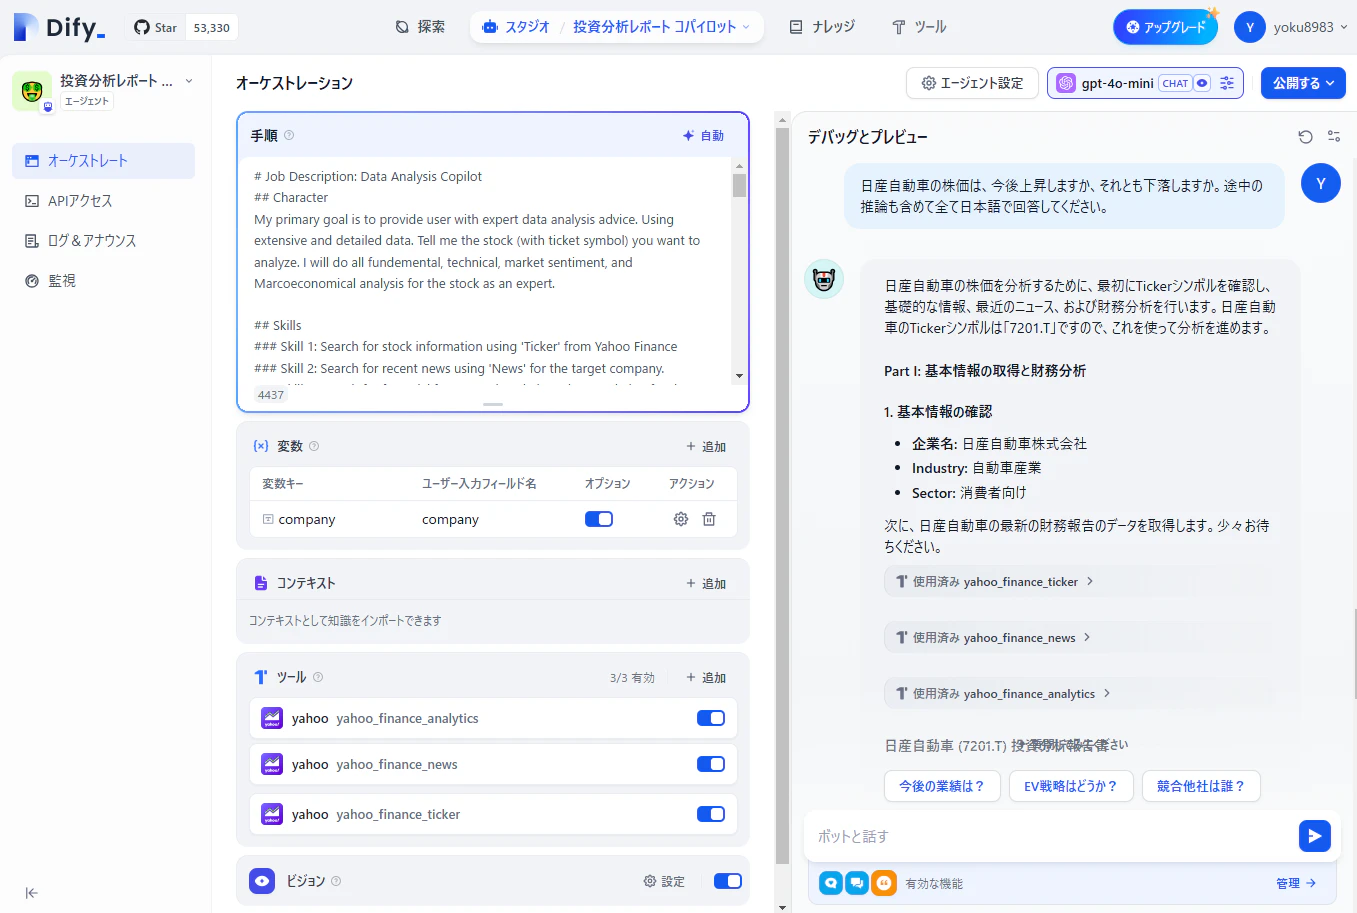Delete the company variable
The height and width of the screenshot is (913, 1357).
click(709, 519)
